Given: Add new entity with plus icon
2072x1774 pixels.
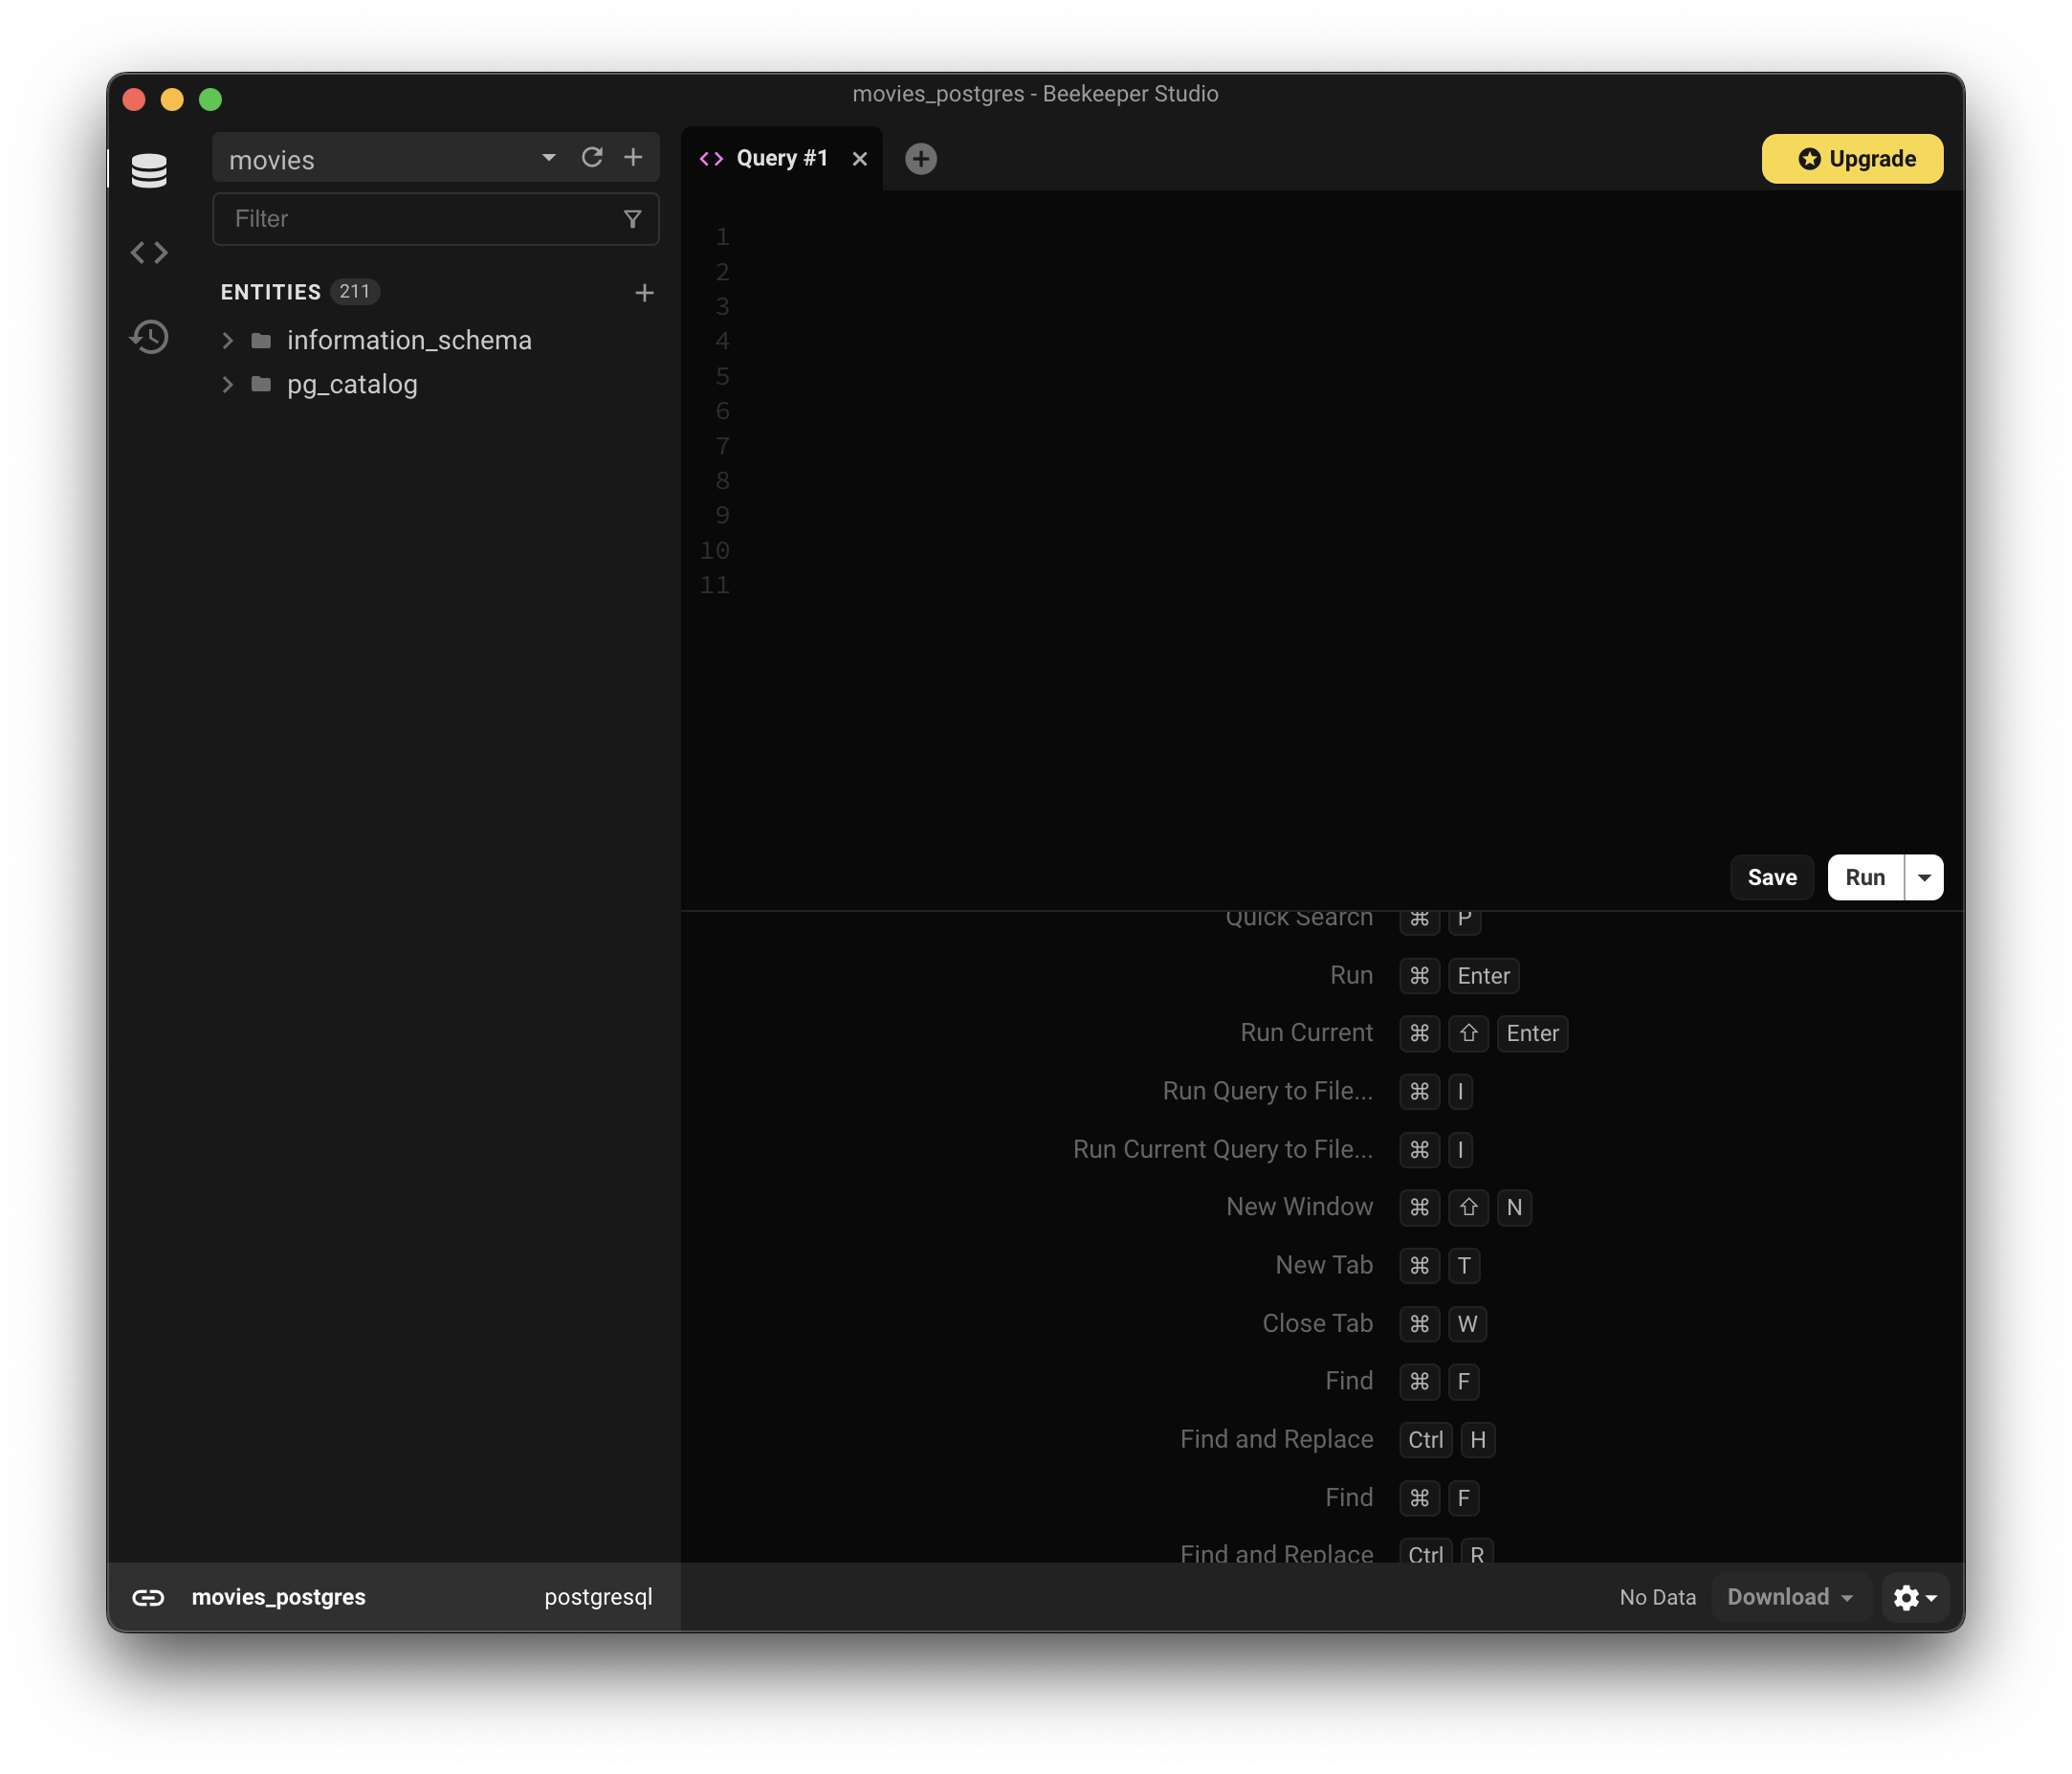Looking at the screenshot, I should click(x=644, y=293).
